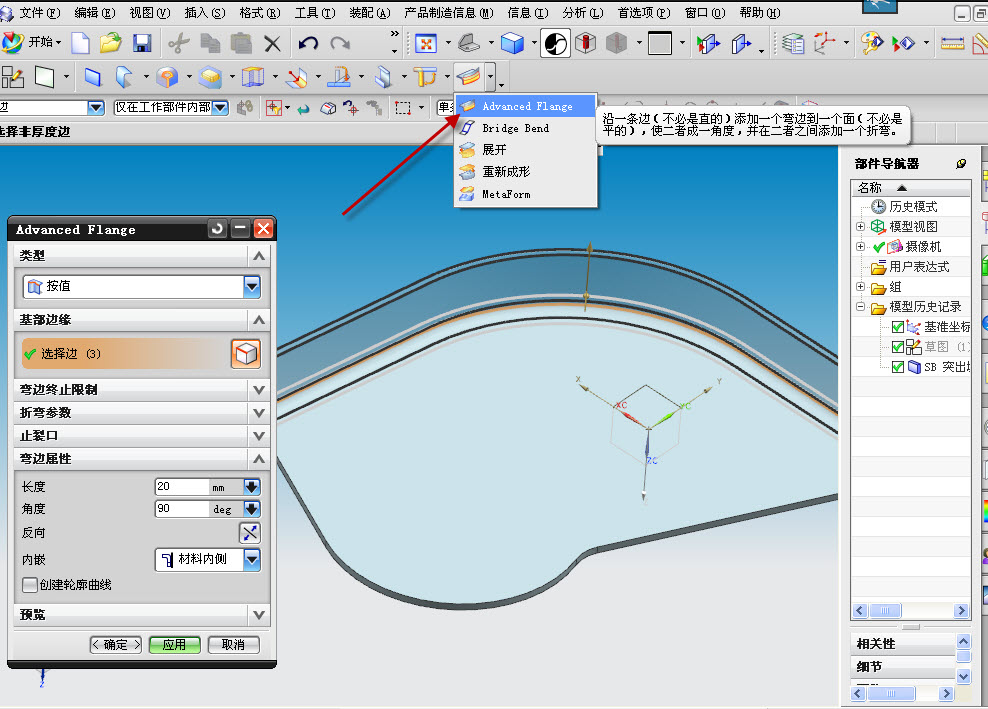Viewport: 988px width, 709px height.
Task: Expand the 组 tree node
Action: pyautogui.click(x=860, y=287)
